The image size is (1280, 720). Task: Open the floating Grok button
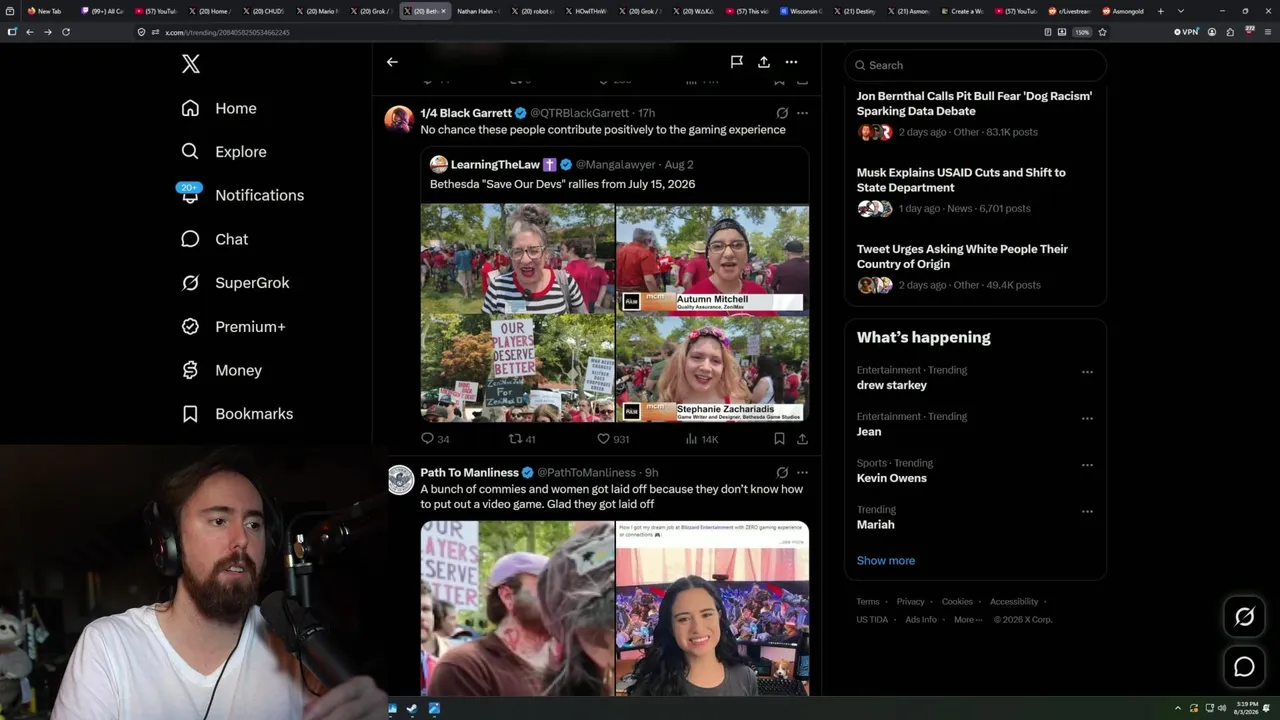tap(1244, 617)
